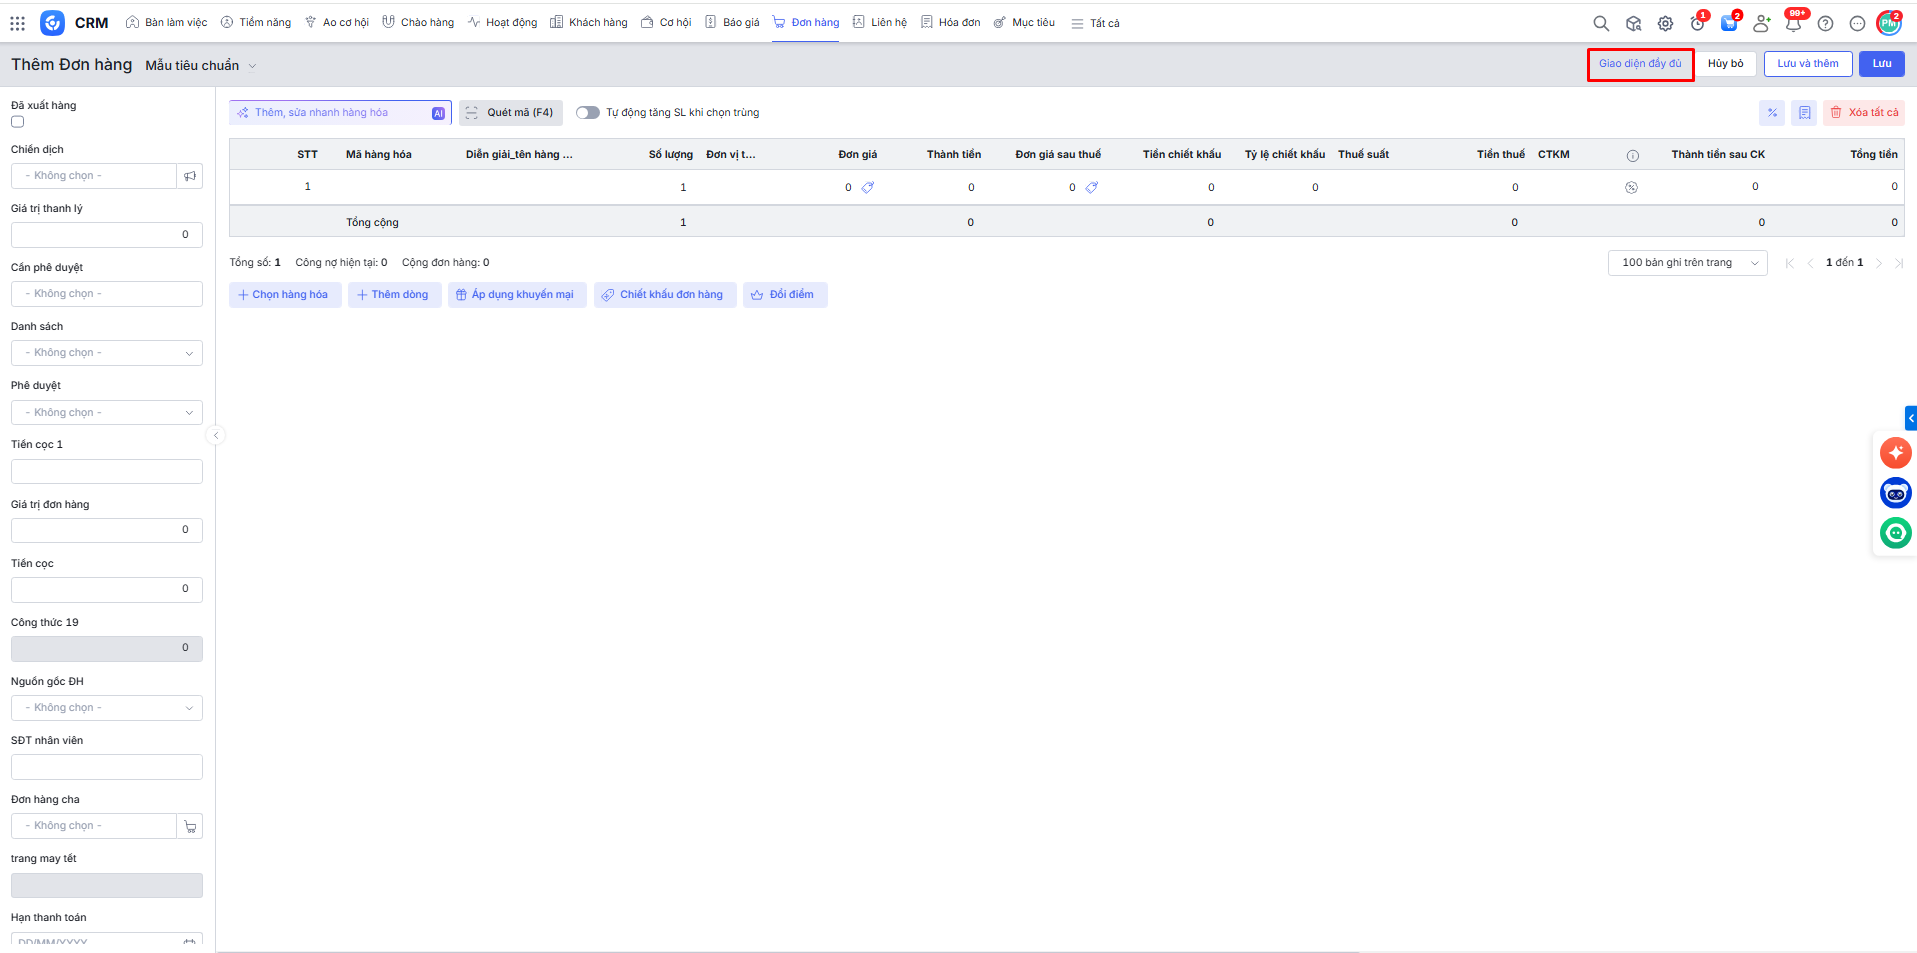The image size is (1917, 953).
Task: Open the Phê duyệt dropdown
Action: click(107, 412)
